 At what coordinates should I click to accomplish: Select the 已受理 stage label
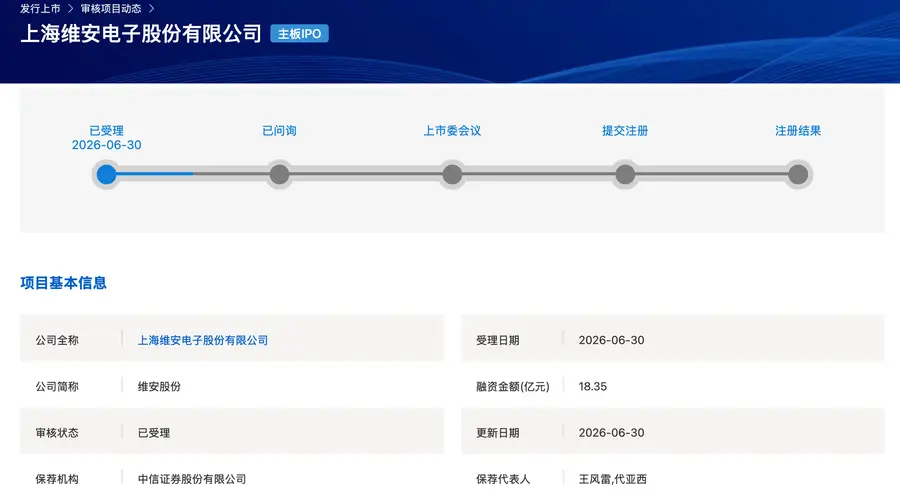[x=106, y=130]
